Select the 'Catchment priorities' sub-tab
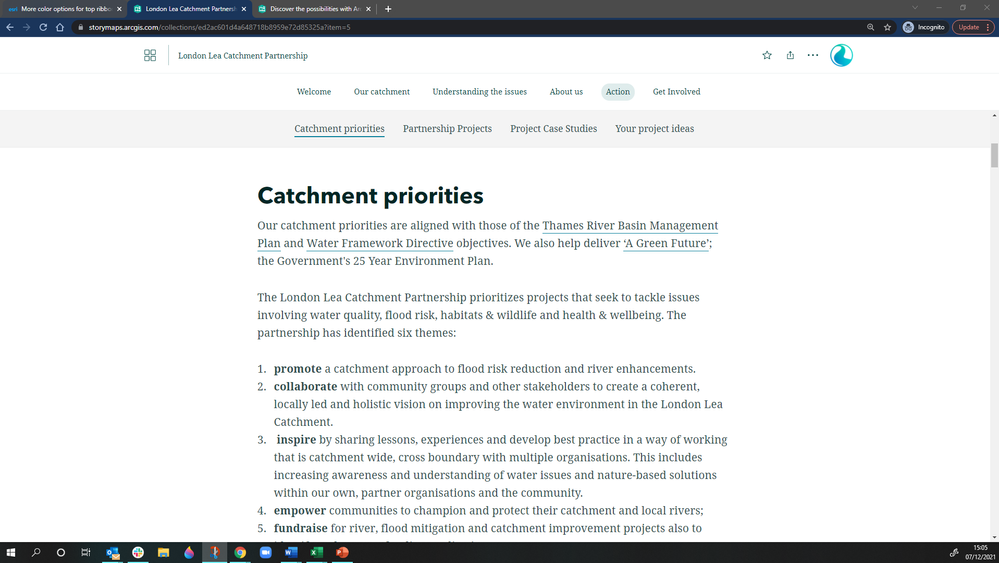 (x=340, y=129)
